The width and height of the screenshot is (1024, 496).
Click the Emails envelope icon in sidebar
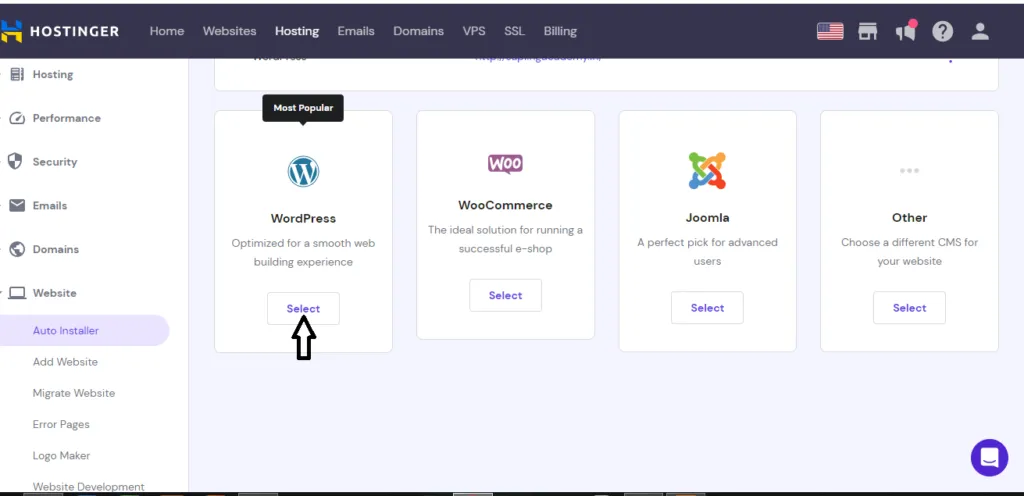(17, 206)
